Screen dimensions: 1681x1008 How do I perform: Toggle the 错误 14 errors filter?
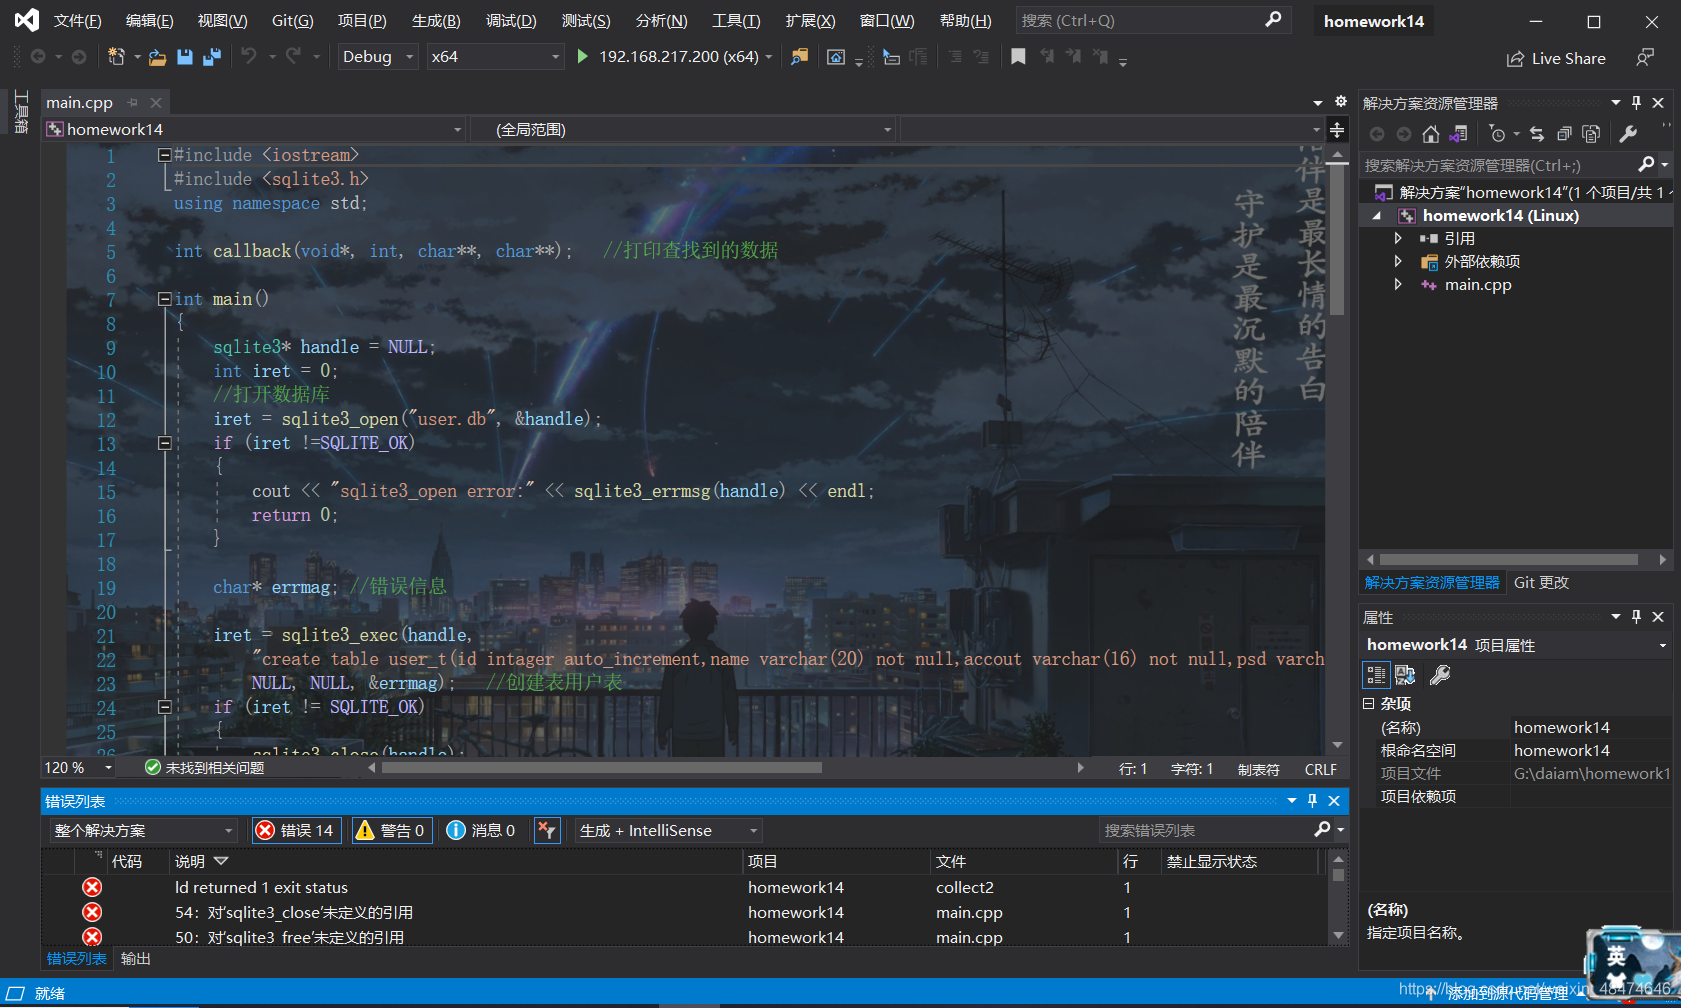click(x=296, y=830)
